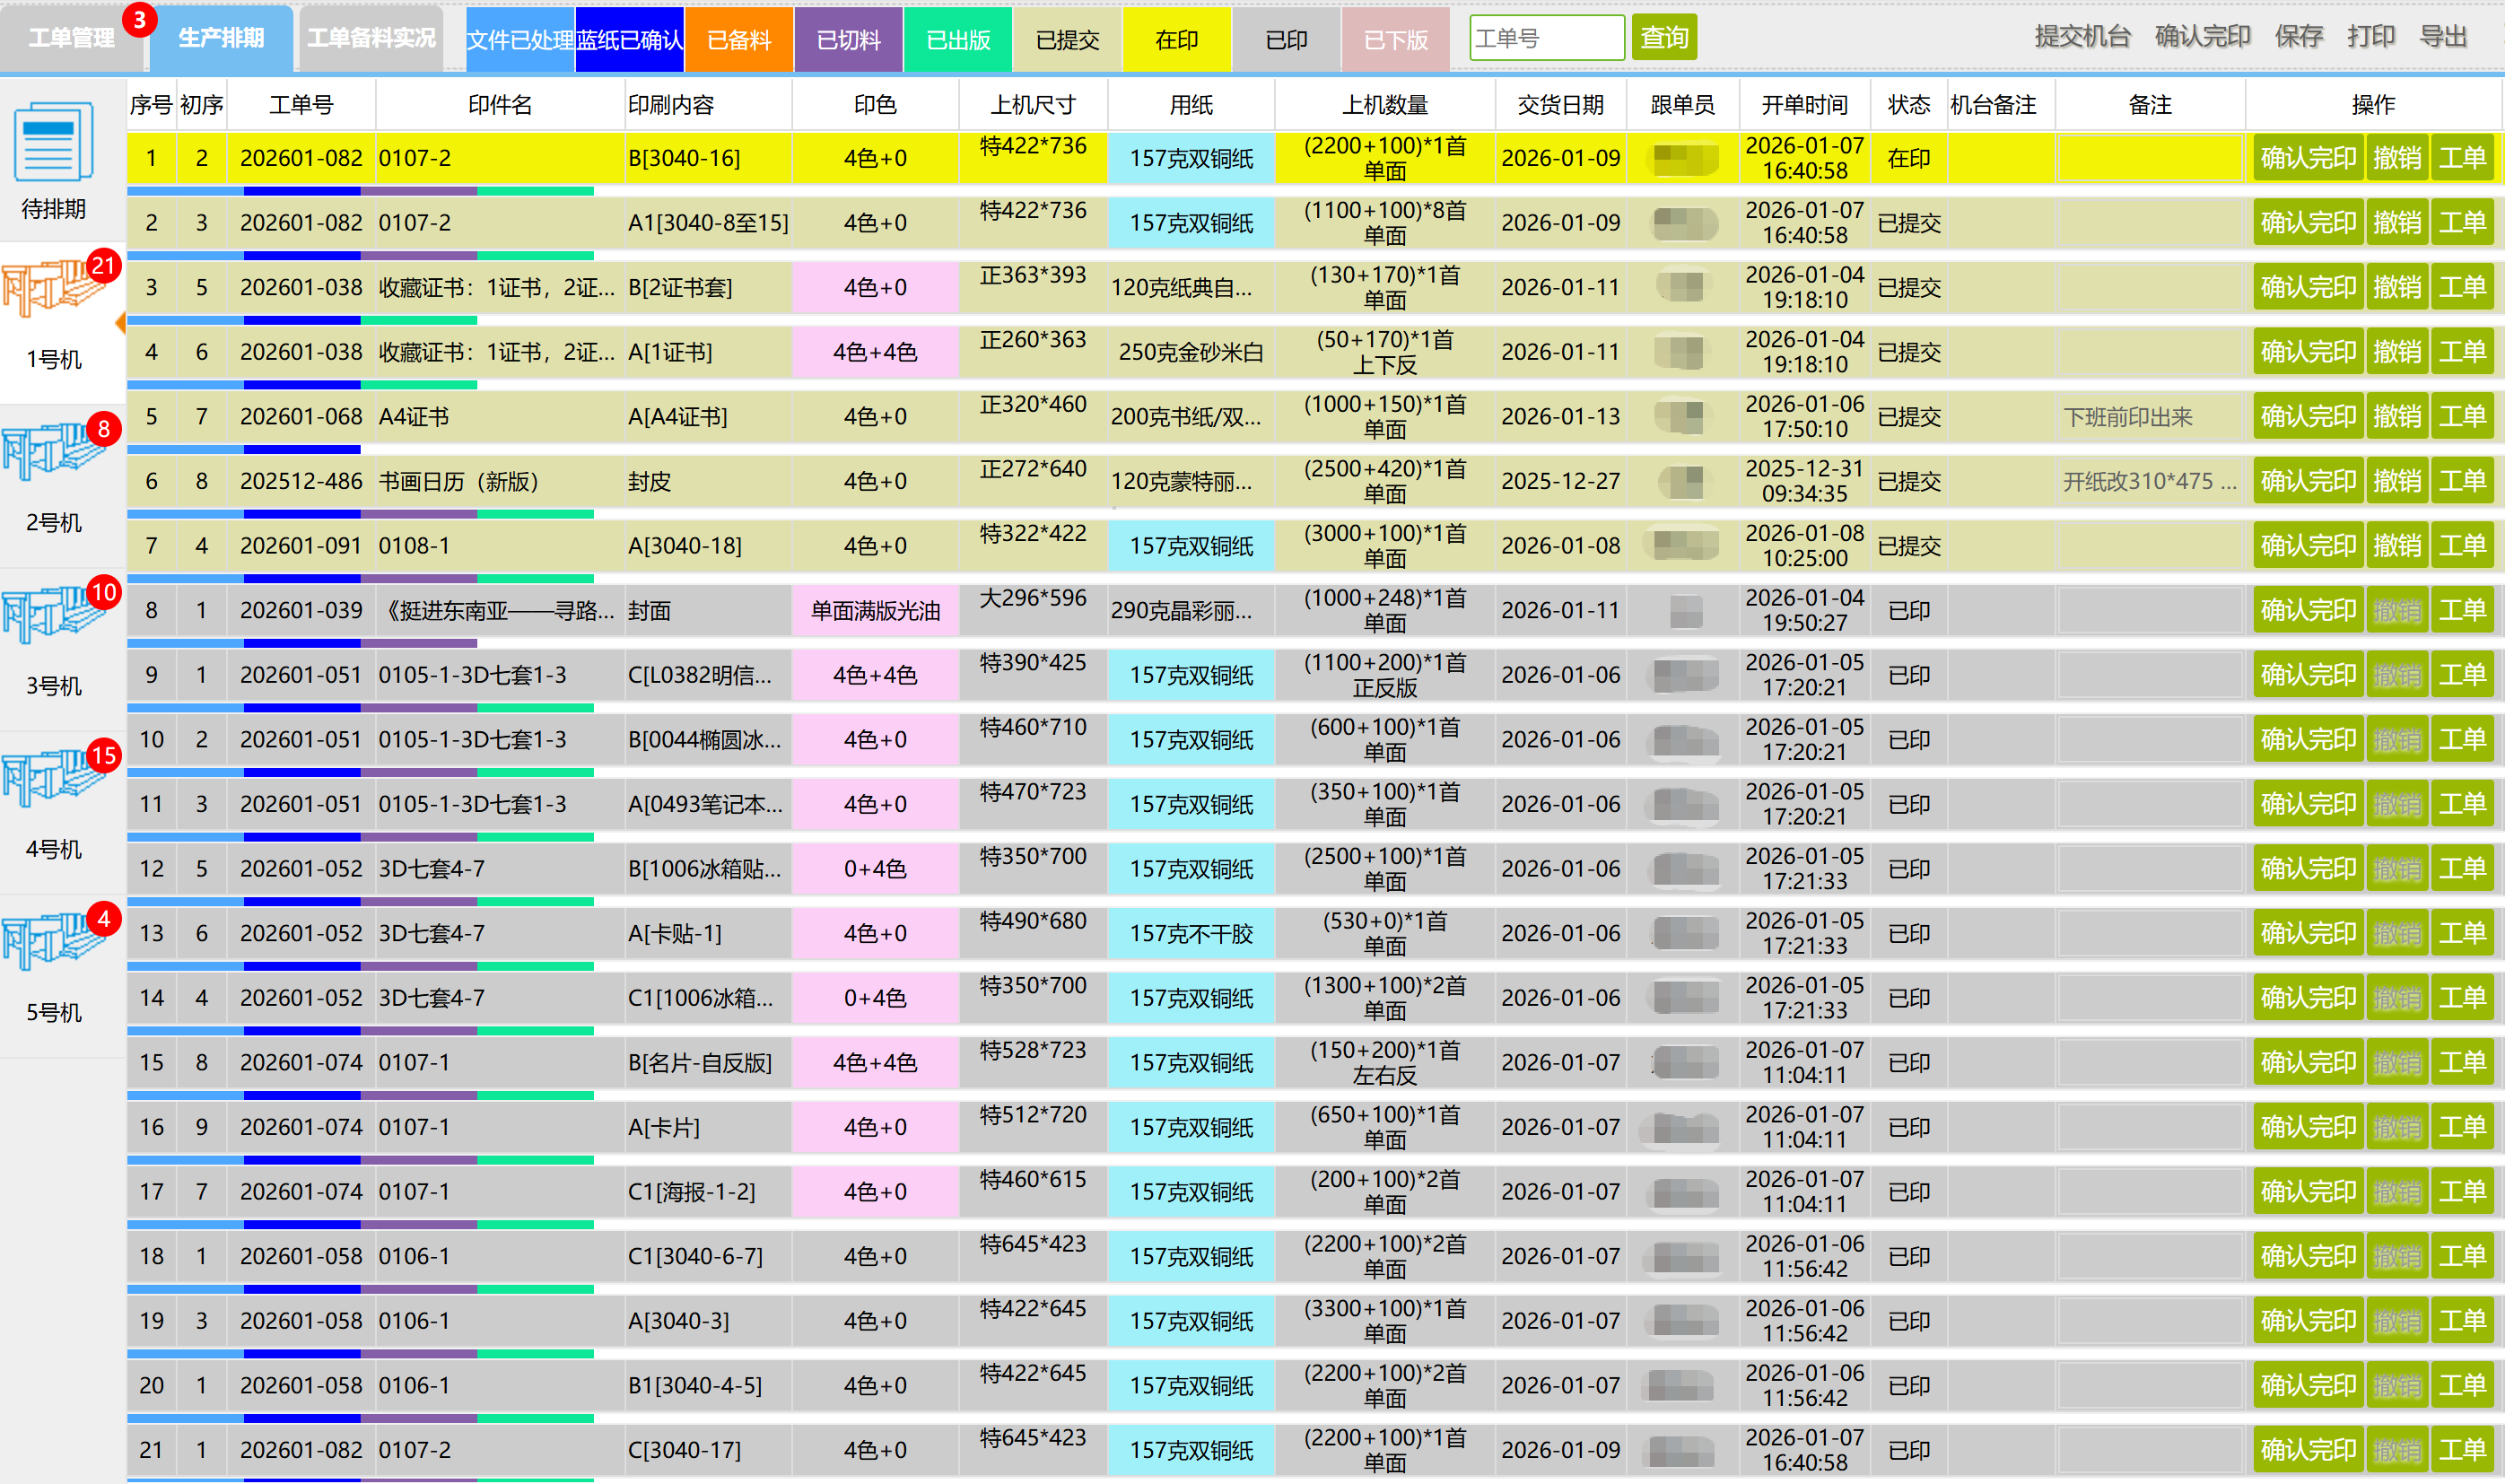Click 撤销 for row 5 A4证书
2505x1484 pixels.
(x=2396, y=416)
